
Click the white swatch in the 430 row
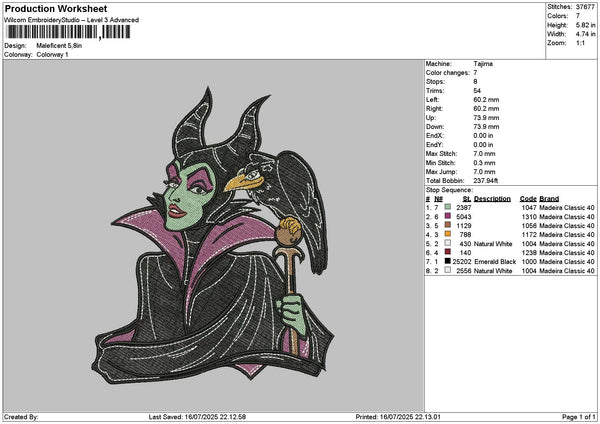(447, 243)
